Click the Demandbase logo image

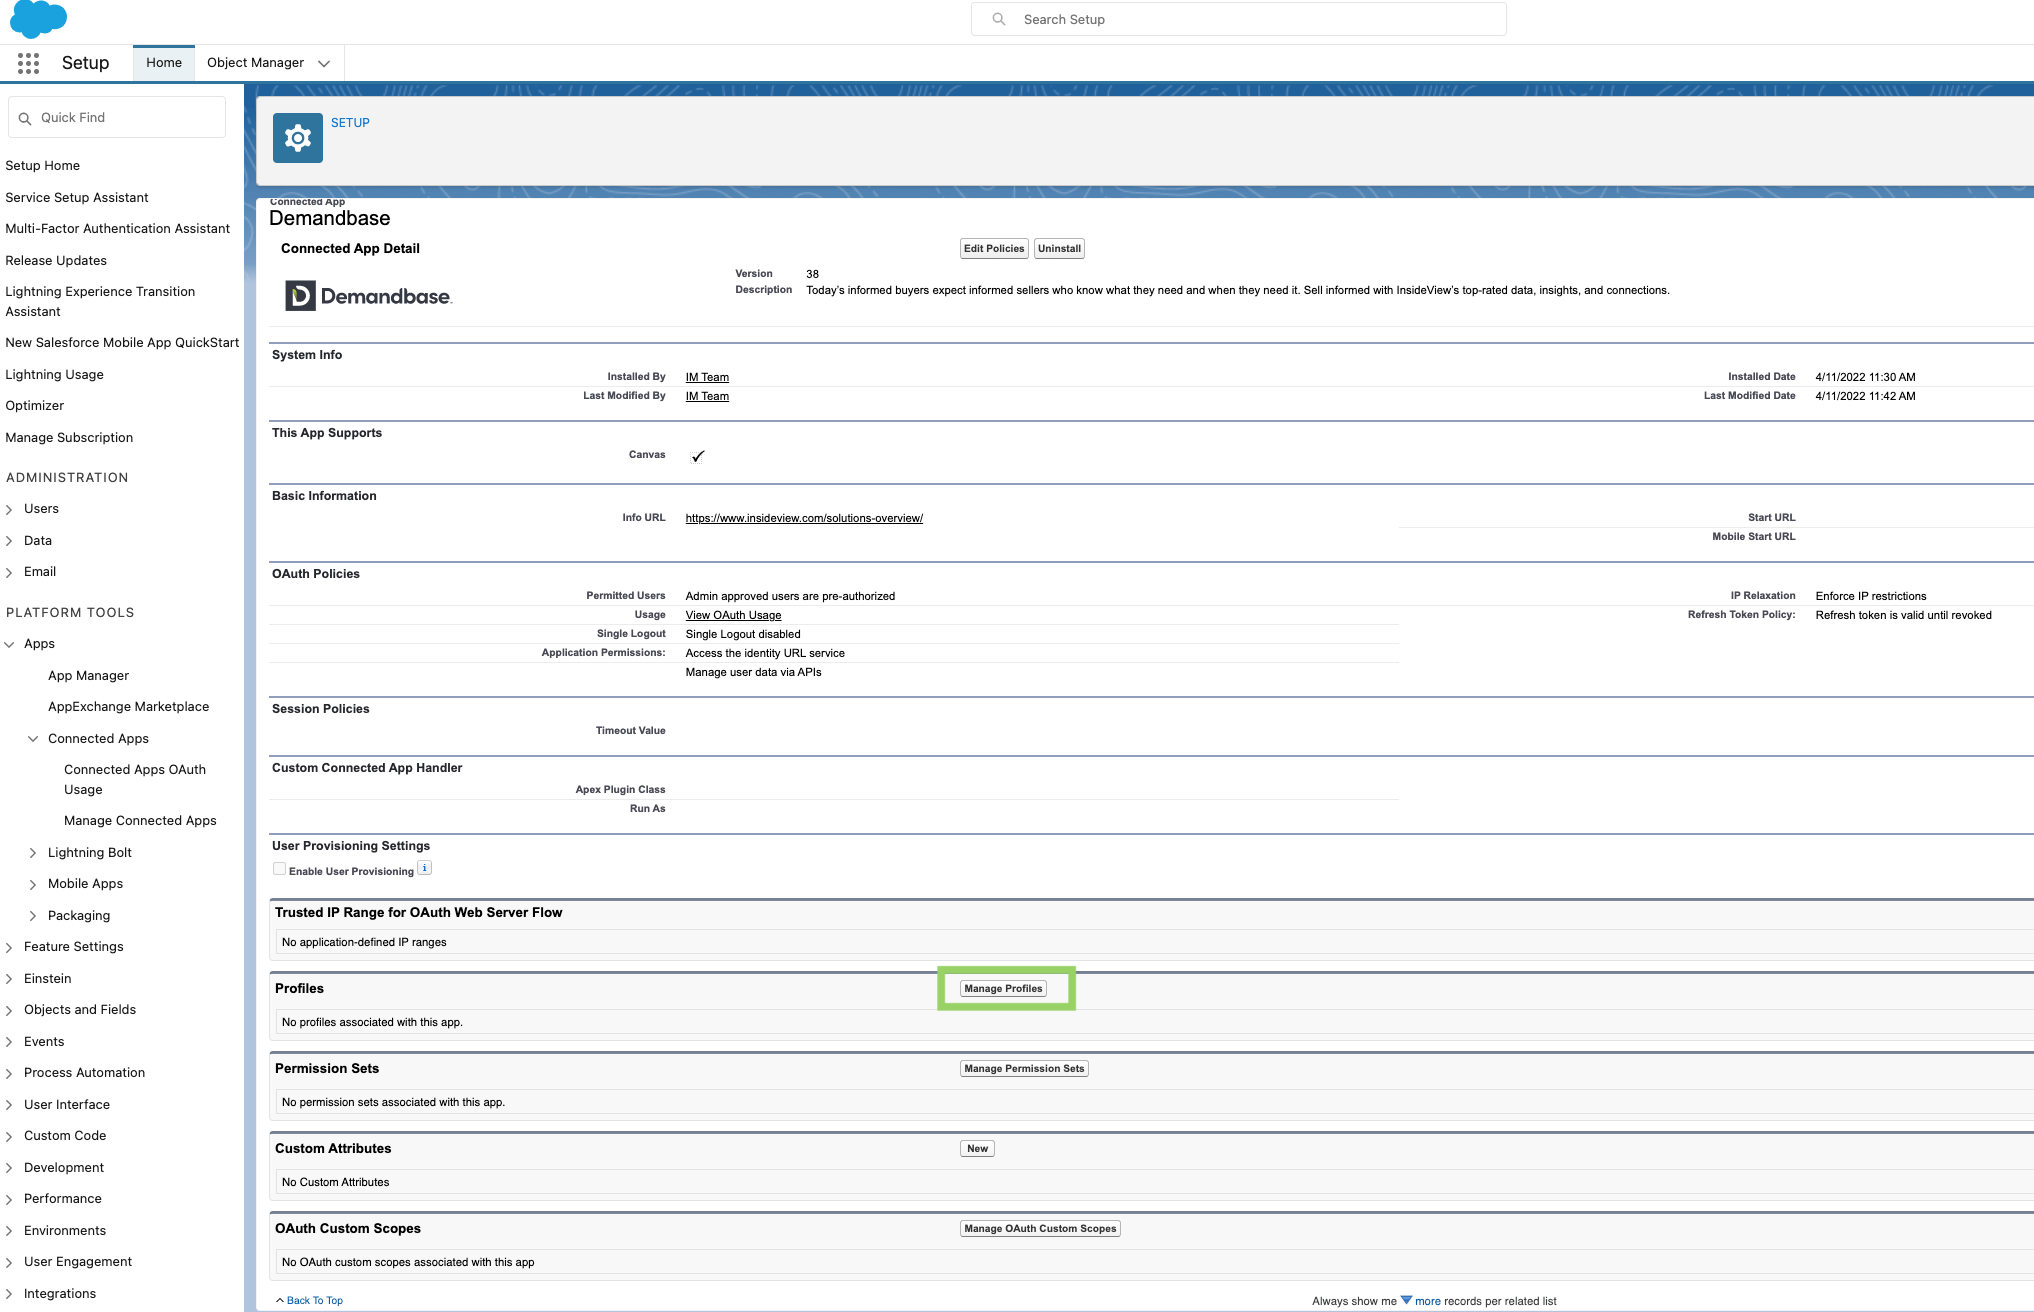pos(369,296)
